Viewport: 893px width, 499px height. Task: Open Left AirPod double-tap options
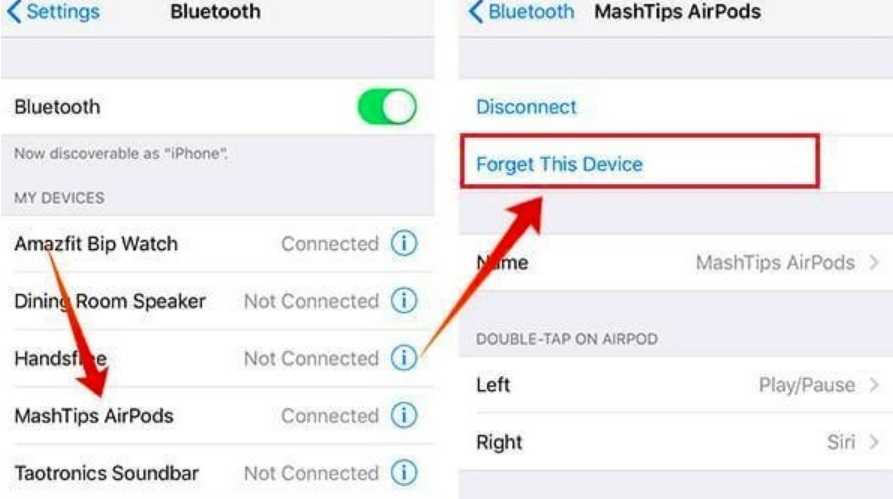click(x=676, y=385)
